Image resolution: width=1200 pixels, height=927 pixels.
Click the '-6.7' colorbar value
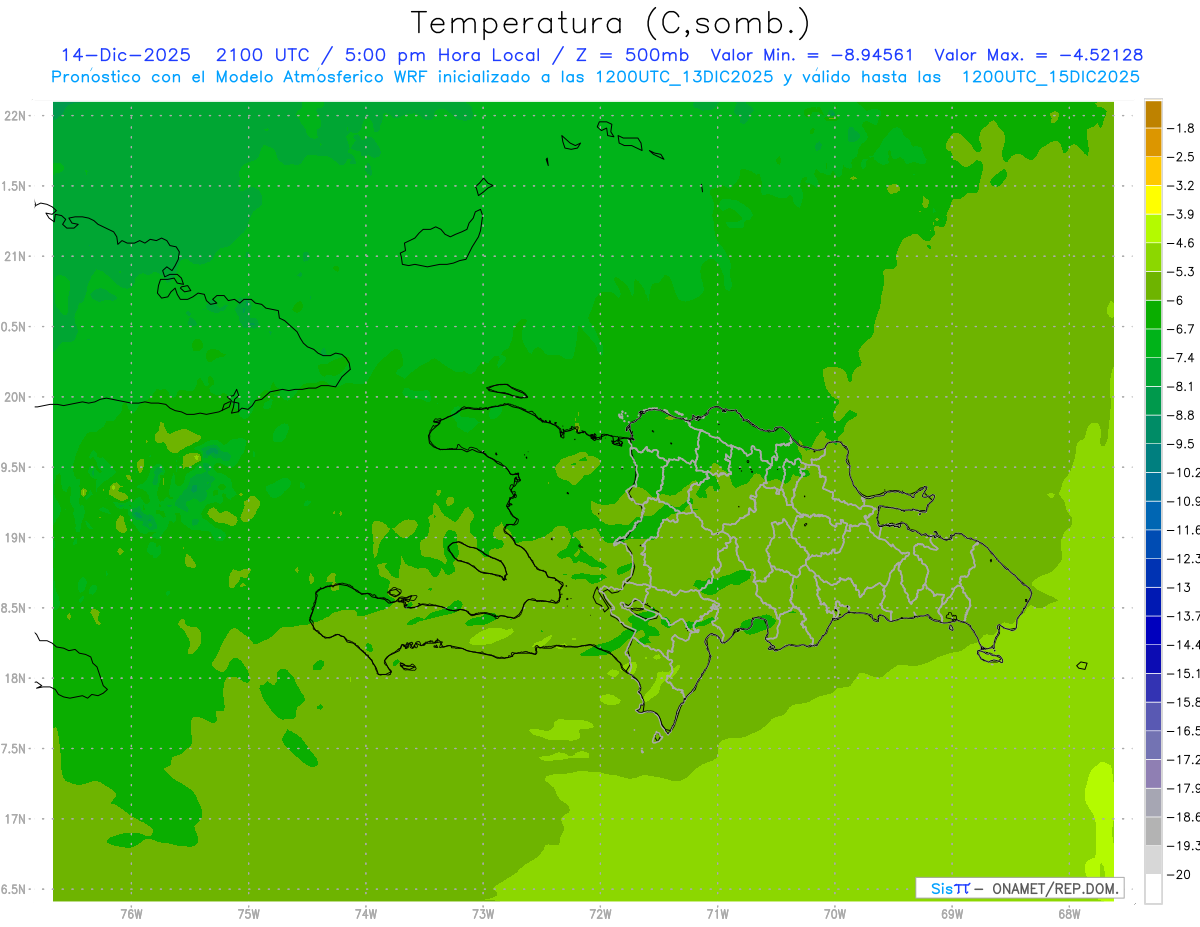click(x=1181, y=329)
